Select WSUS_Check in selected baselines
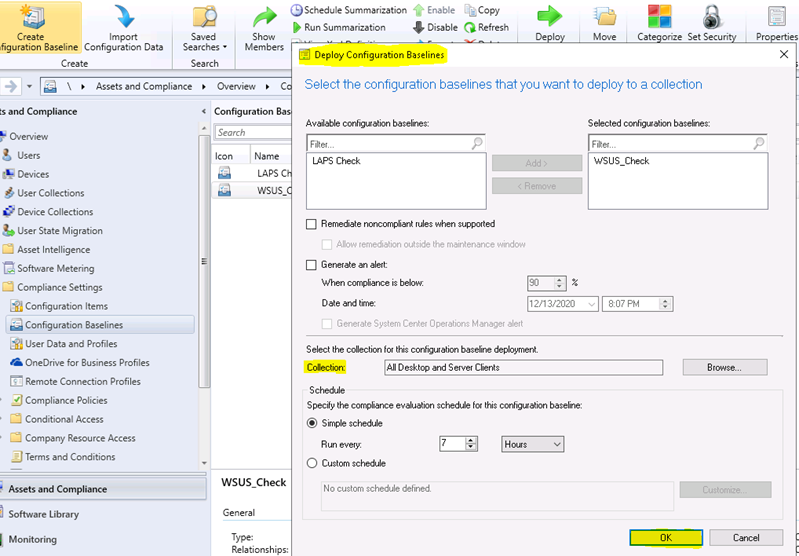Image resolution: width=799 pixels, height=556 pixels. (x=622, y=161)
